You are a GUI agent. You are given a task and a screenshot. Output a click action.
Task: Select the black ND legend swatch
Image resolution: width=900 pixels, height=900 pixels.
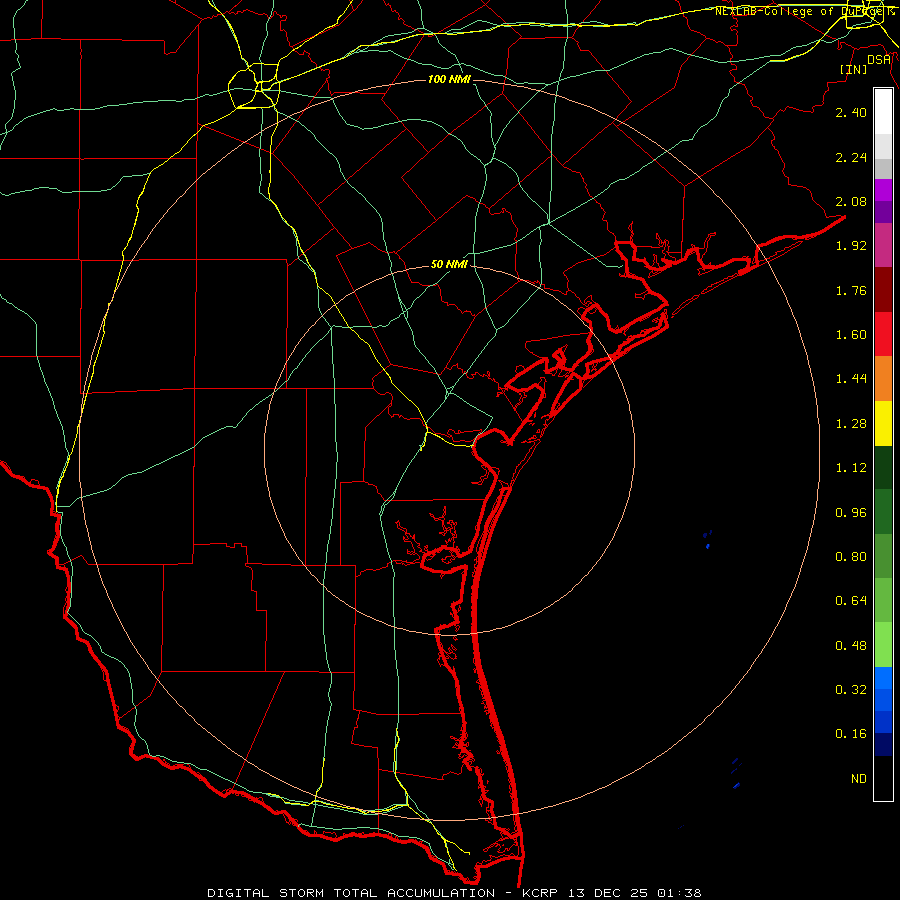[x=883, y=778]
